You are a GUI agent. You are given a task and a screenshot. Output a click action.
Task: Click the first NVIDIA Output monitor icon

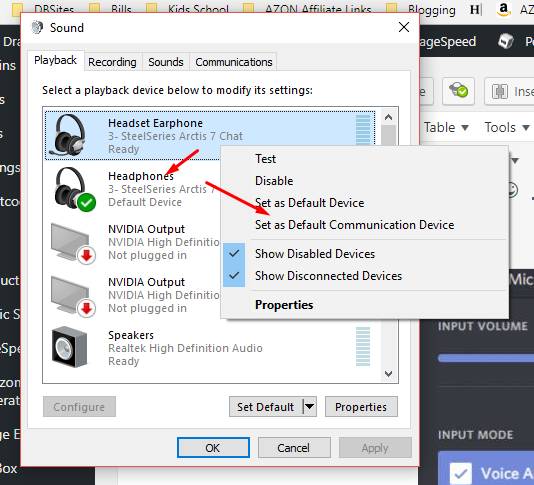(x=73, y=242)
